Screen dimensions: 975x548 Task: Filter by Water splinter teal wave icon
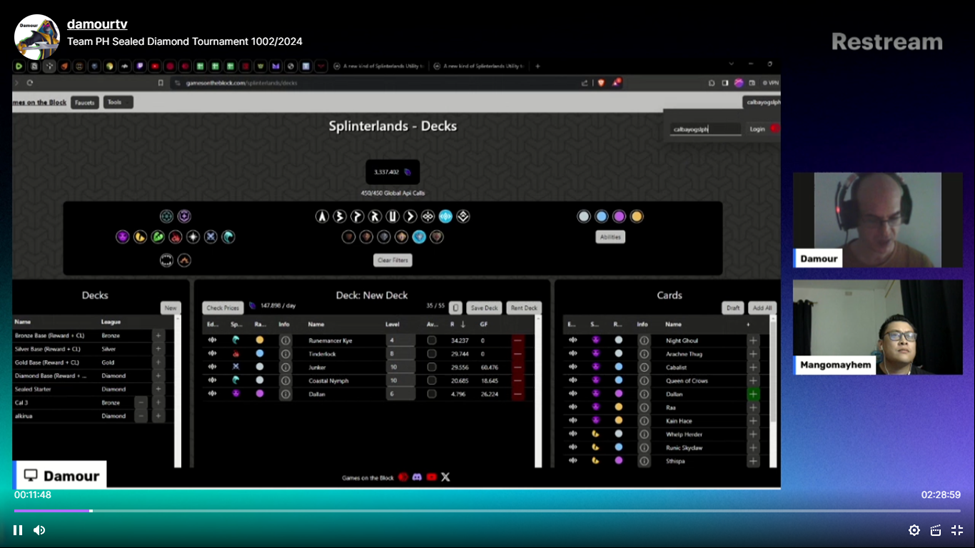point(228,237)
